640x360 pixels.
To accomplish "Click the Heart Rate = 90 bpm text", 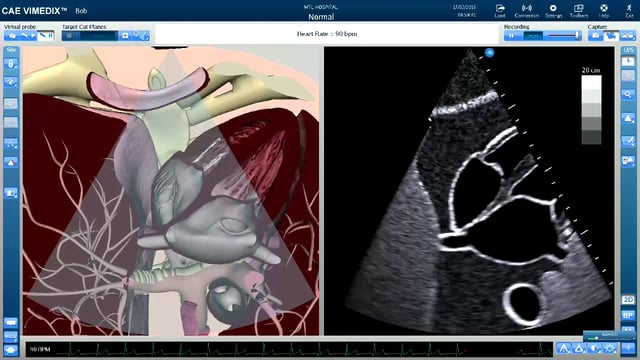I will (x=327, y=34).
